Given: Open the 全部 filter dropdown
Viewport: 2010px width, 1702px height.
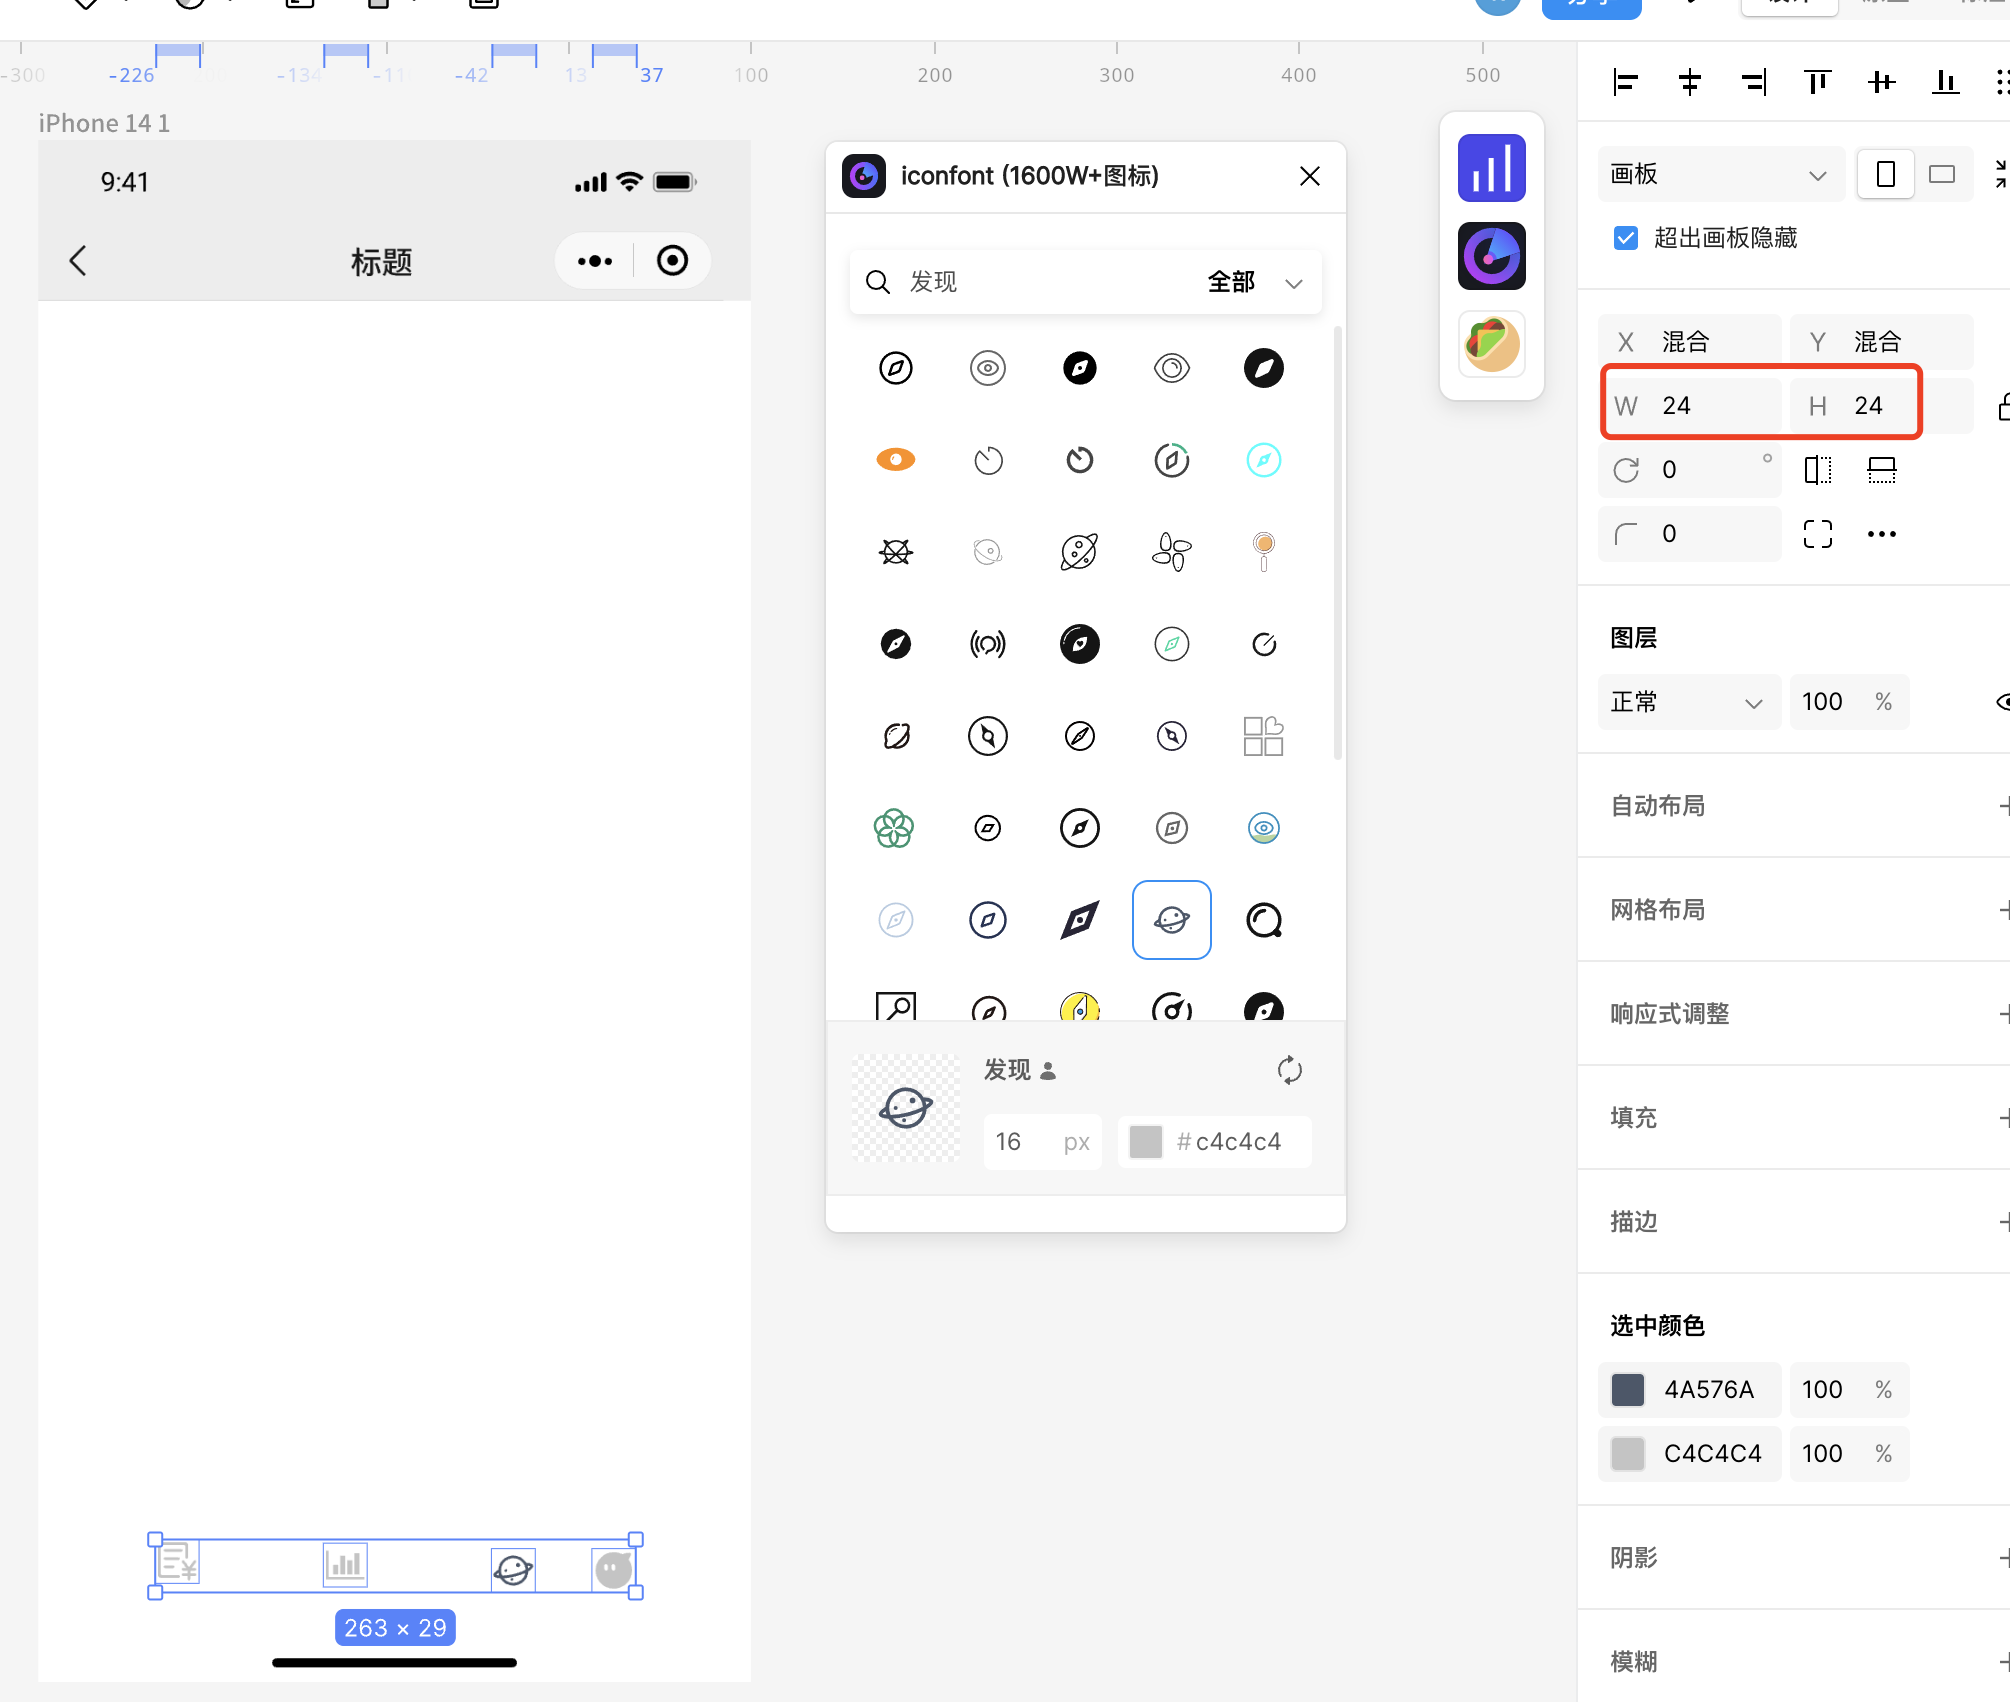Looking at the screenshot, I should pyautogui.click(x=1255, y=283).
